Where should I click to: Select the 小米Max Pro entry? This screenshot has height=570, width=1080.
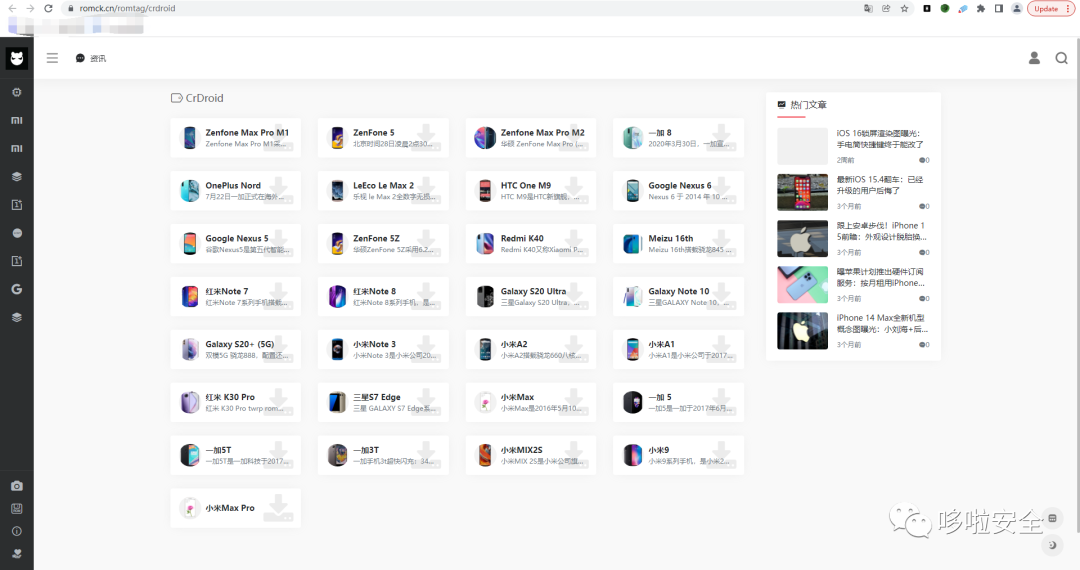tap(236, 509)
